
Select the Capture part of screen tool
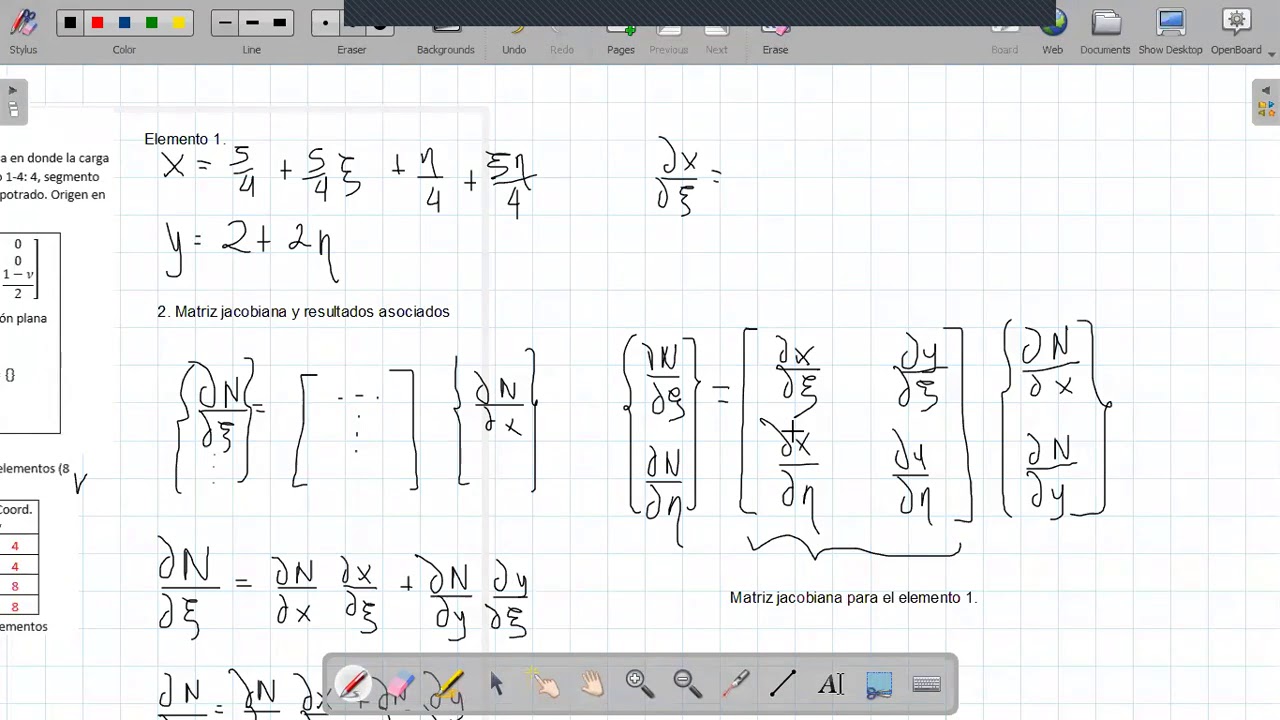click(879, 684)
